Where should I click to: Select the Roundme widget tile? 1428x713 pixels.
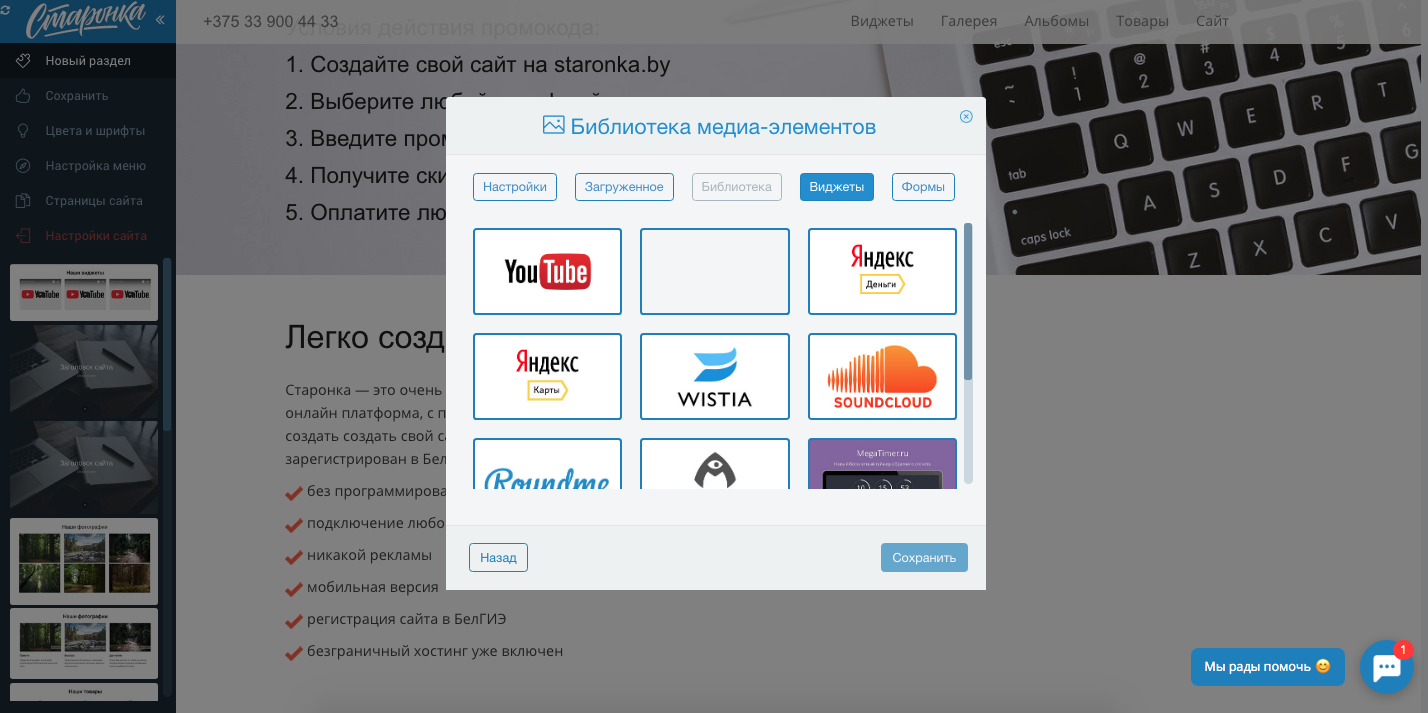coord(547,464)
